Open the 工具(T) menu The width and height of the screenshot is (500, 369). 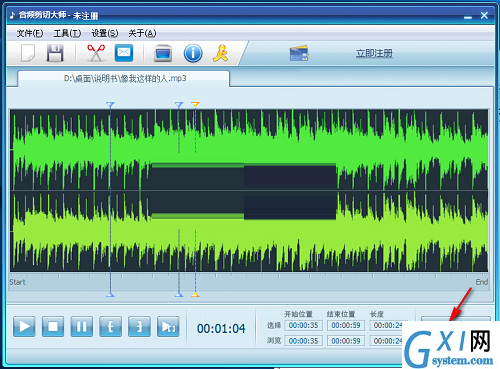(67, 33)
